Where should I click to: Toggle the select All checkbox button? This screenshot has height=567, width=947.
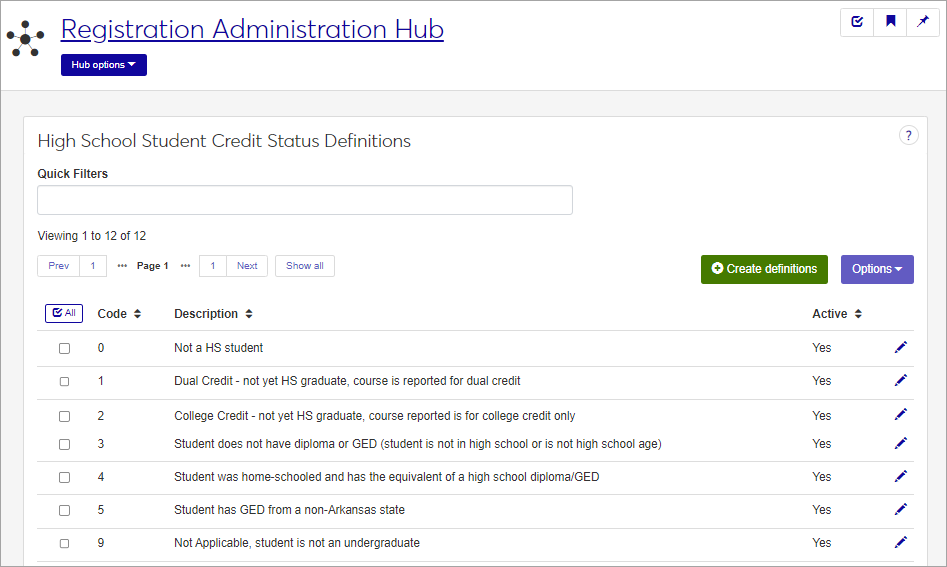(x=63, y=313)
